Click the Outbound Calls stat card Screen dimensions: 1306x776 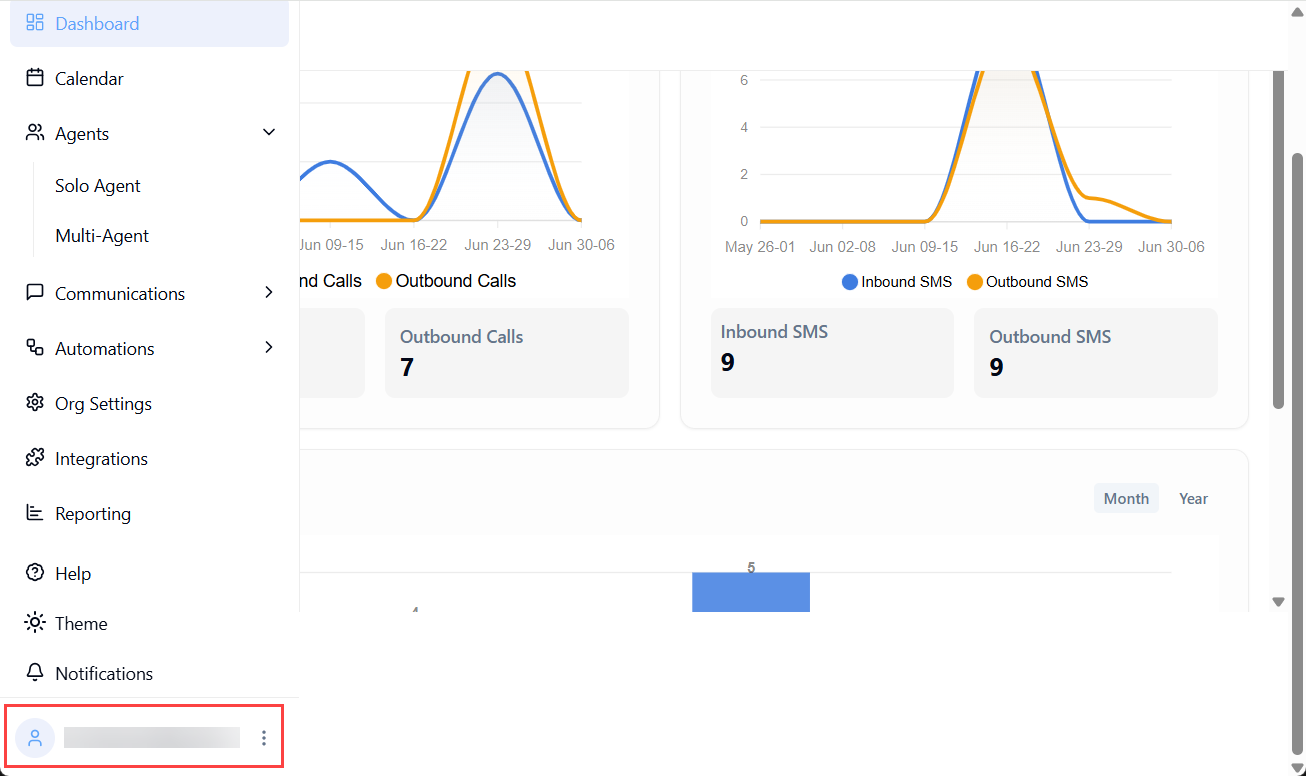coord(506,353)
